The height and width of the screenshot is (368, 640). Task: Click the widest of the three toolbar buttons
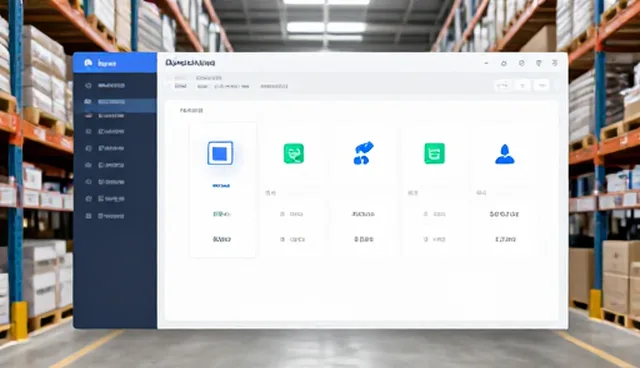503,85
